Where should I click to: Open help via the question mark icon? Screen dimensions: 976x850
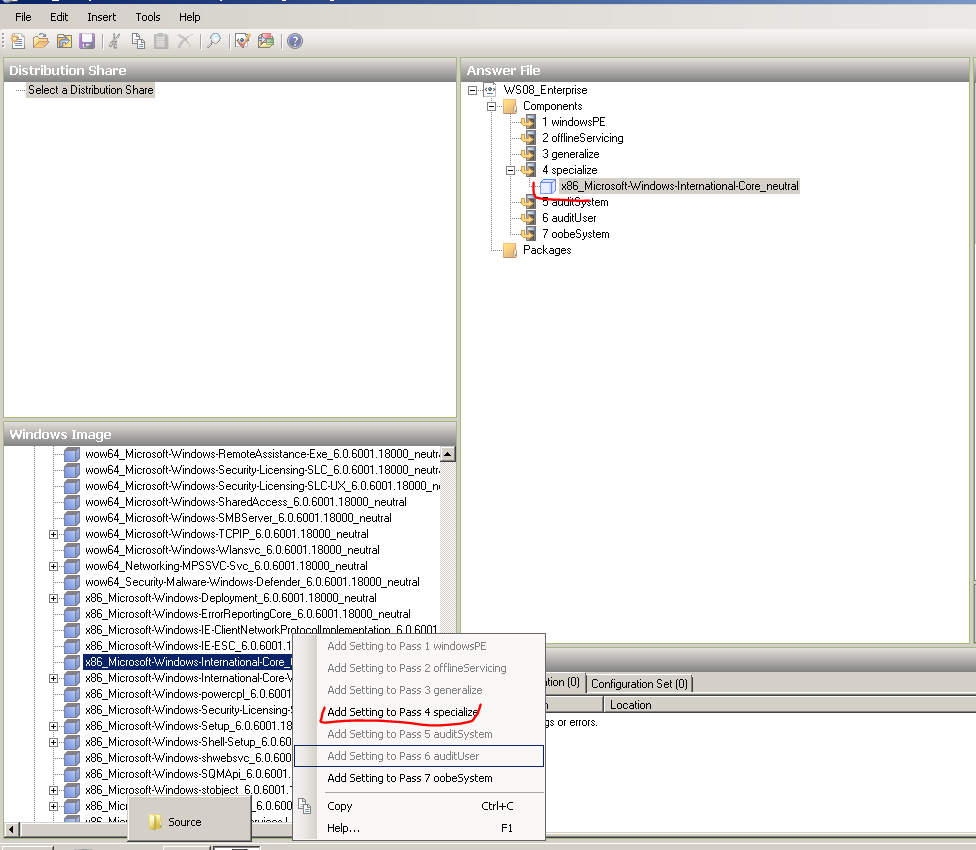point(295,41)
